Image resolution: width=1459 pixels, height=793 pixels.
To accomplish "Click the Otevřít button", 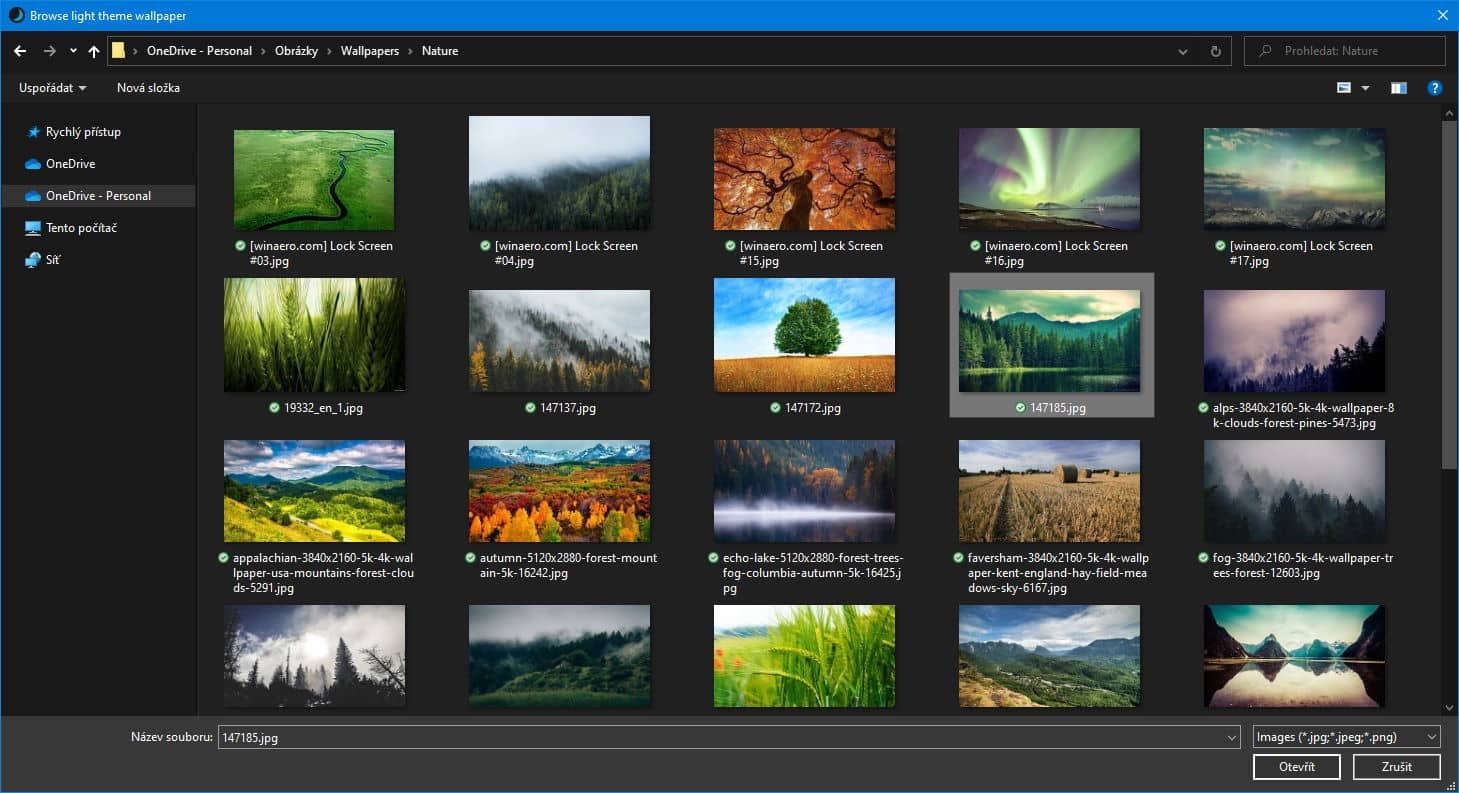I will (x=1296, y=767).
